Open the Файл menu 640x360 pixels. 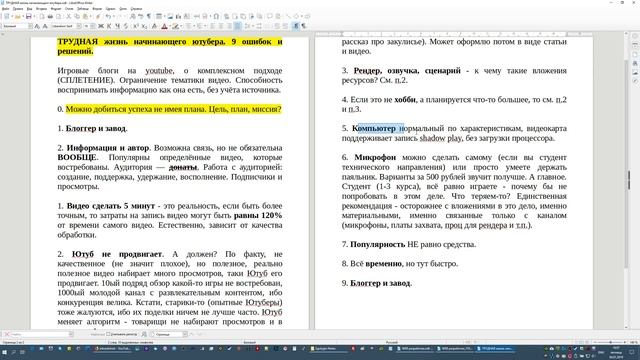pyautogui.click(x=5, y=9)
